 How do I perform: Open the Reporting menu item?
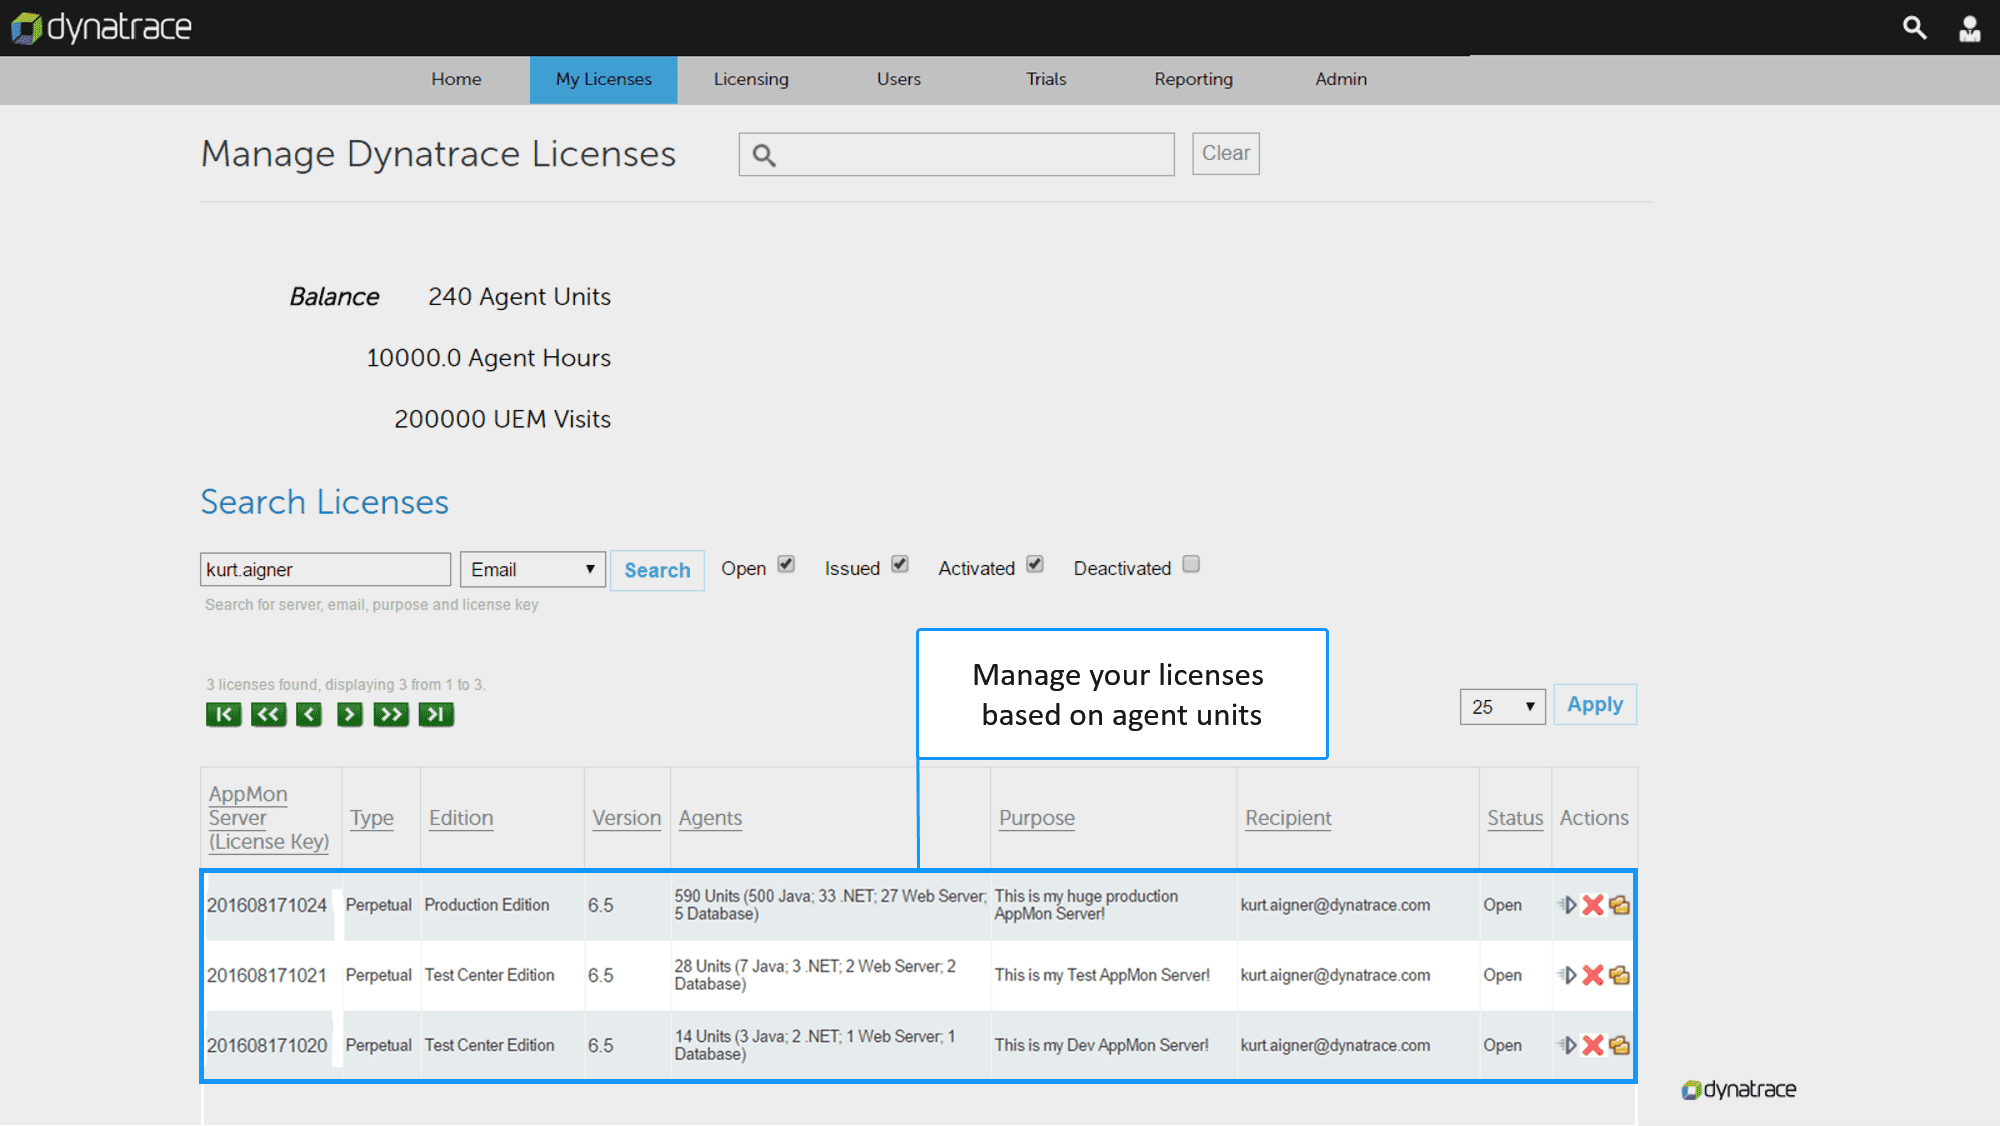(x=1193, y=79)
